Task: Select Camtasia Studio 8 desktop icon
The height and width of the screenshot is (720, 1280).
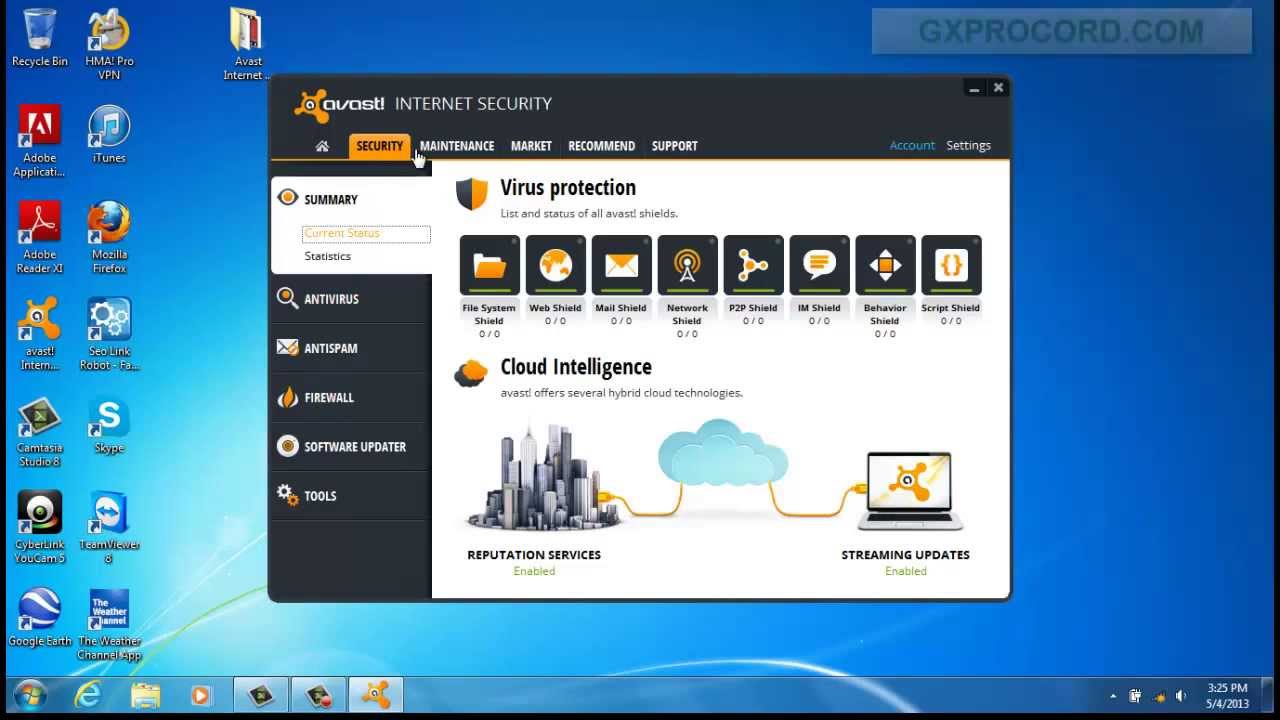Action: click(40, 432)
